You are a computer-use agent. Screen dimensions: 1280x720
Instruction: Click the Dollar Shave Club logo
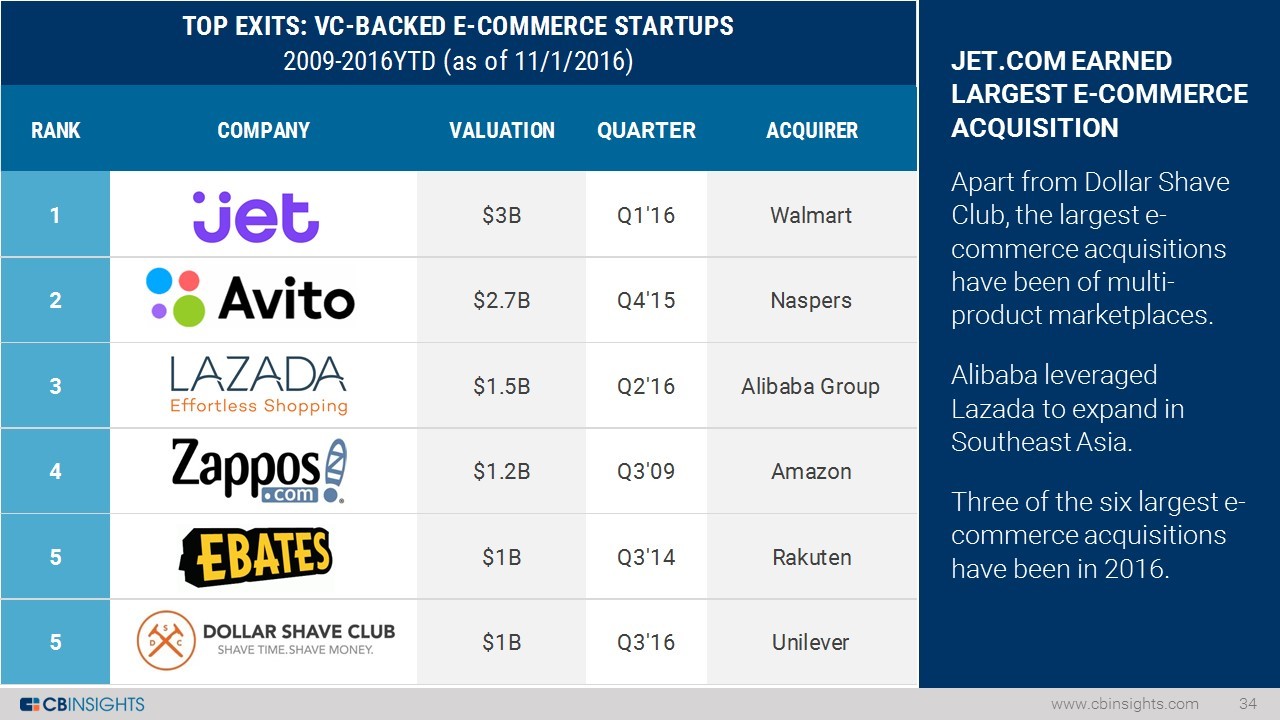[x=266, y=641]
